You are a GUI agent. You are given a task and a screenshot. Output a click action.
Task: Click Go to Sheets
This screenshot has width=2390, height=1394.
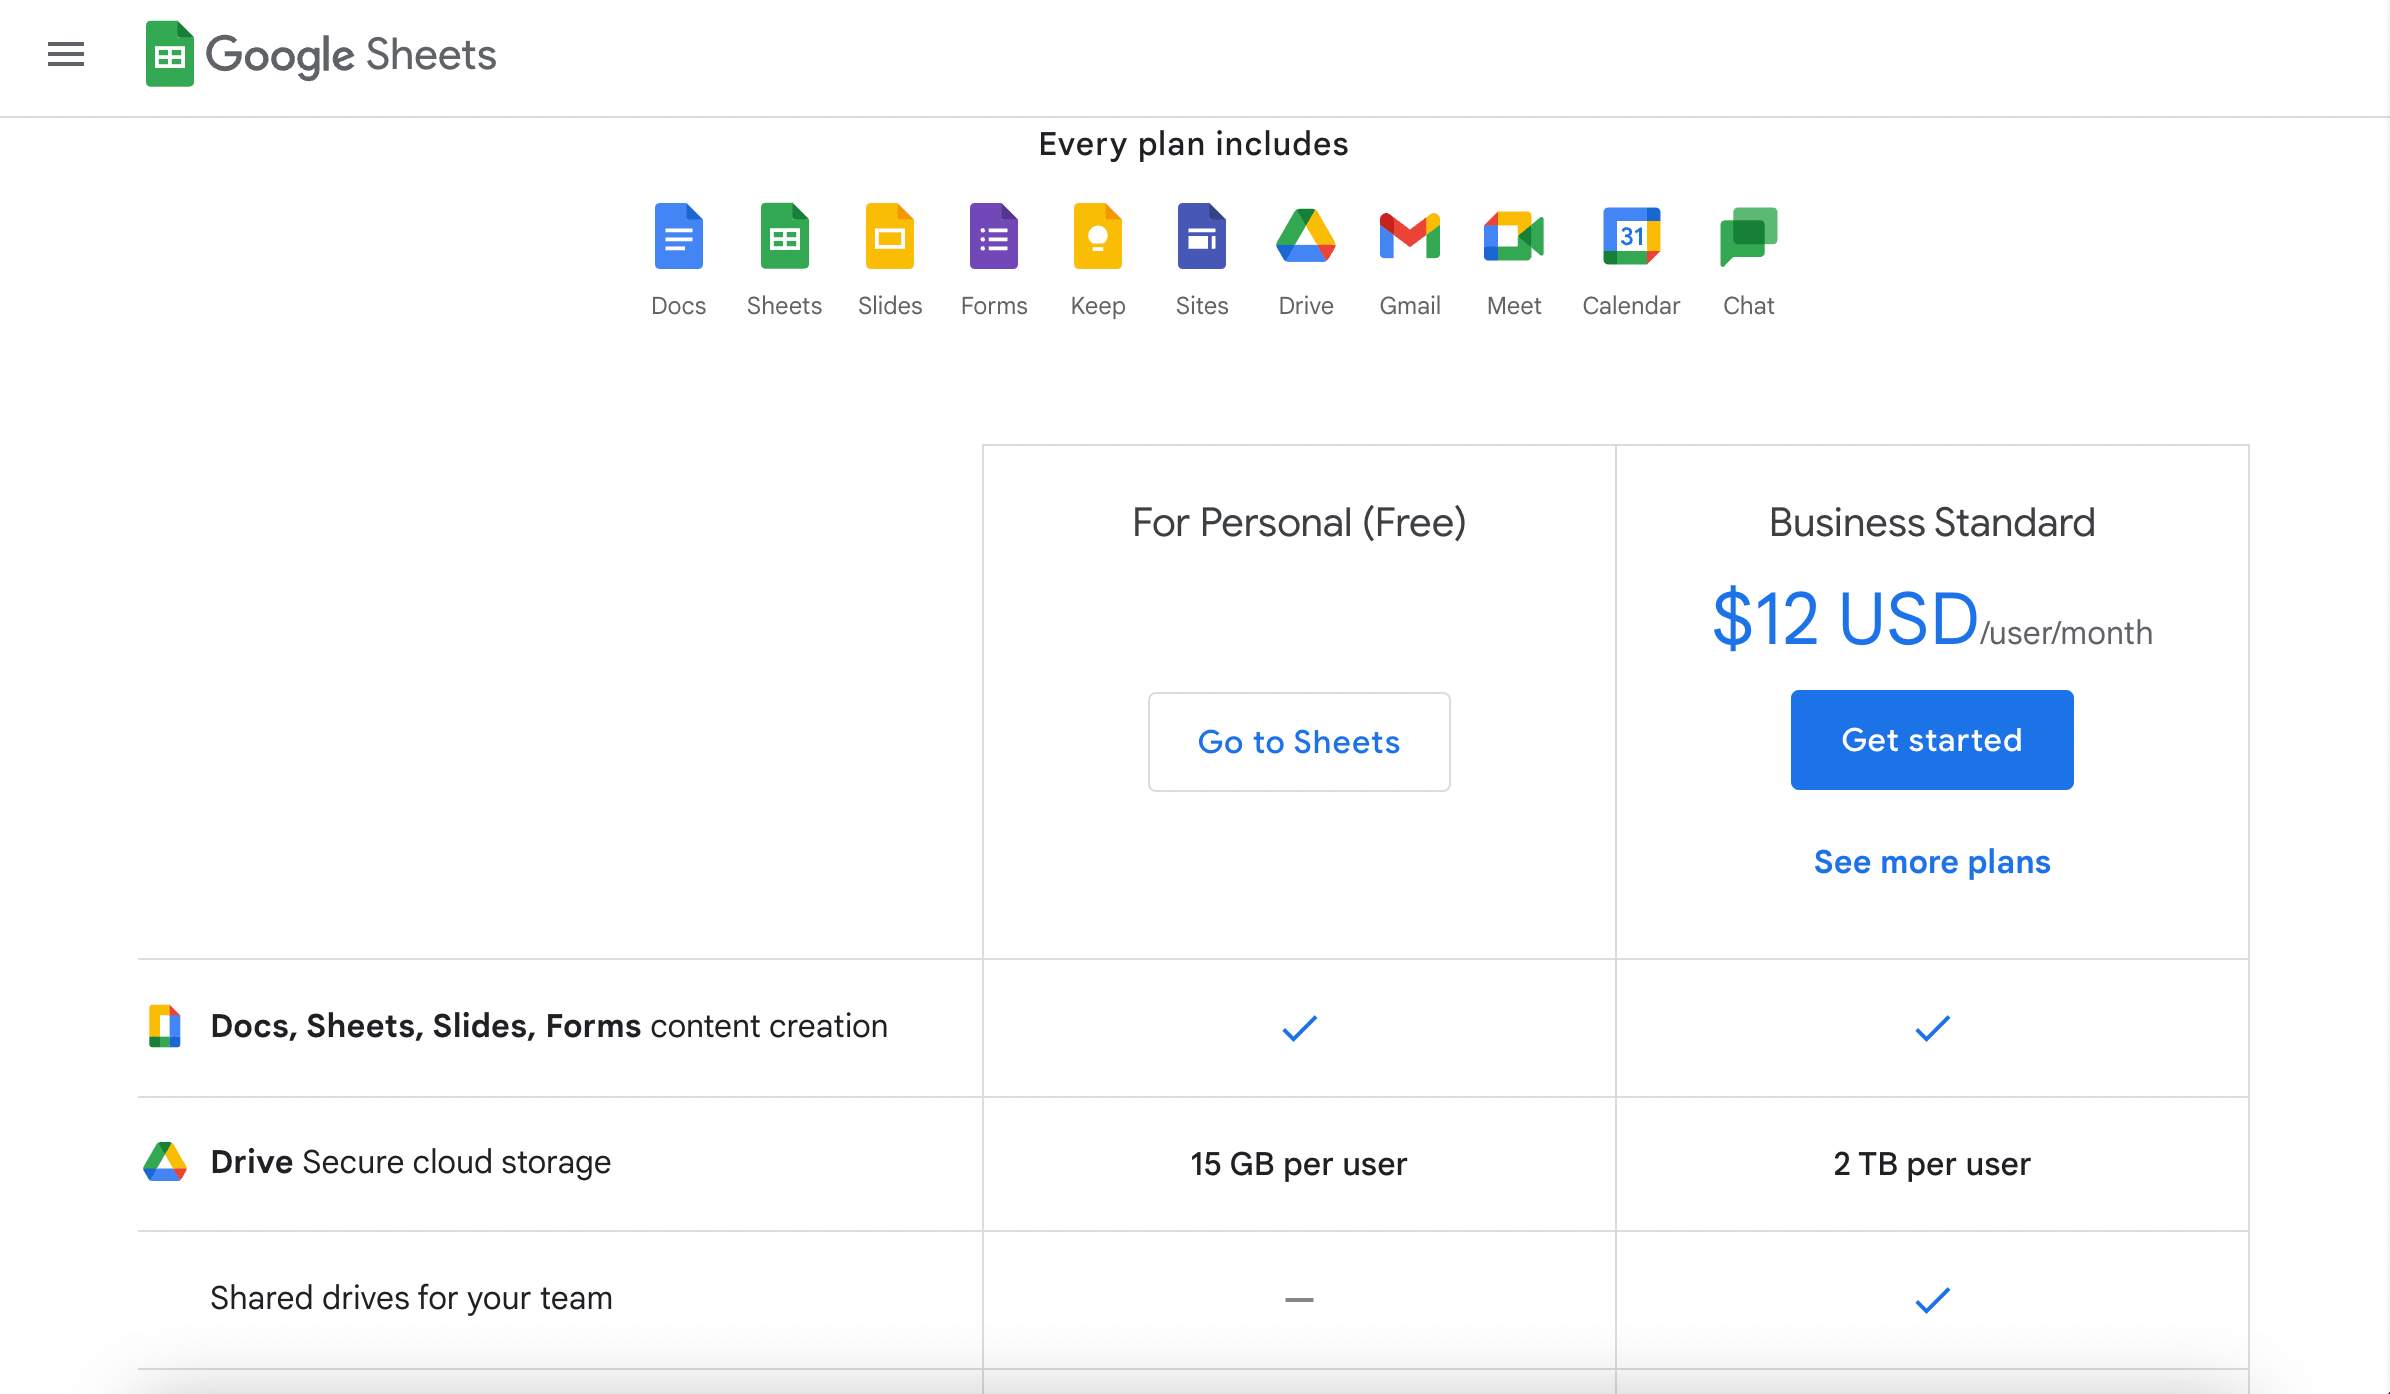point(1298,741)
